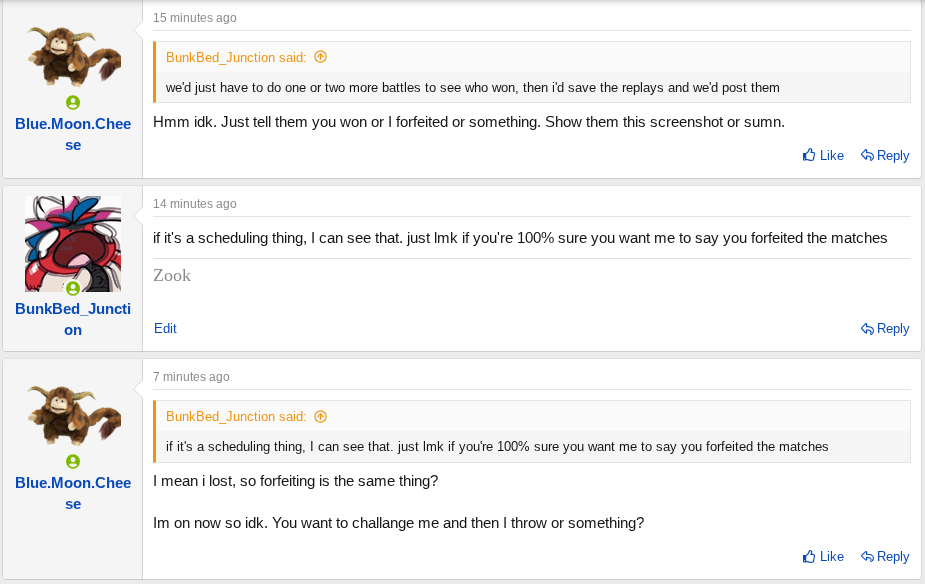Click the green online status icon on the bottom post
The height and width of the screenshot is (584, 925).
[x=73, y=461]
